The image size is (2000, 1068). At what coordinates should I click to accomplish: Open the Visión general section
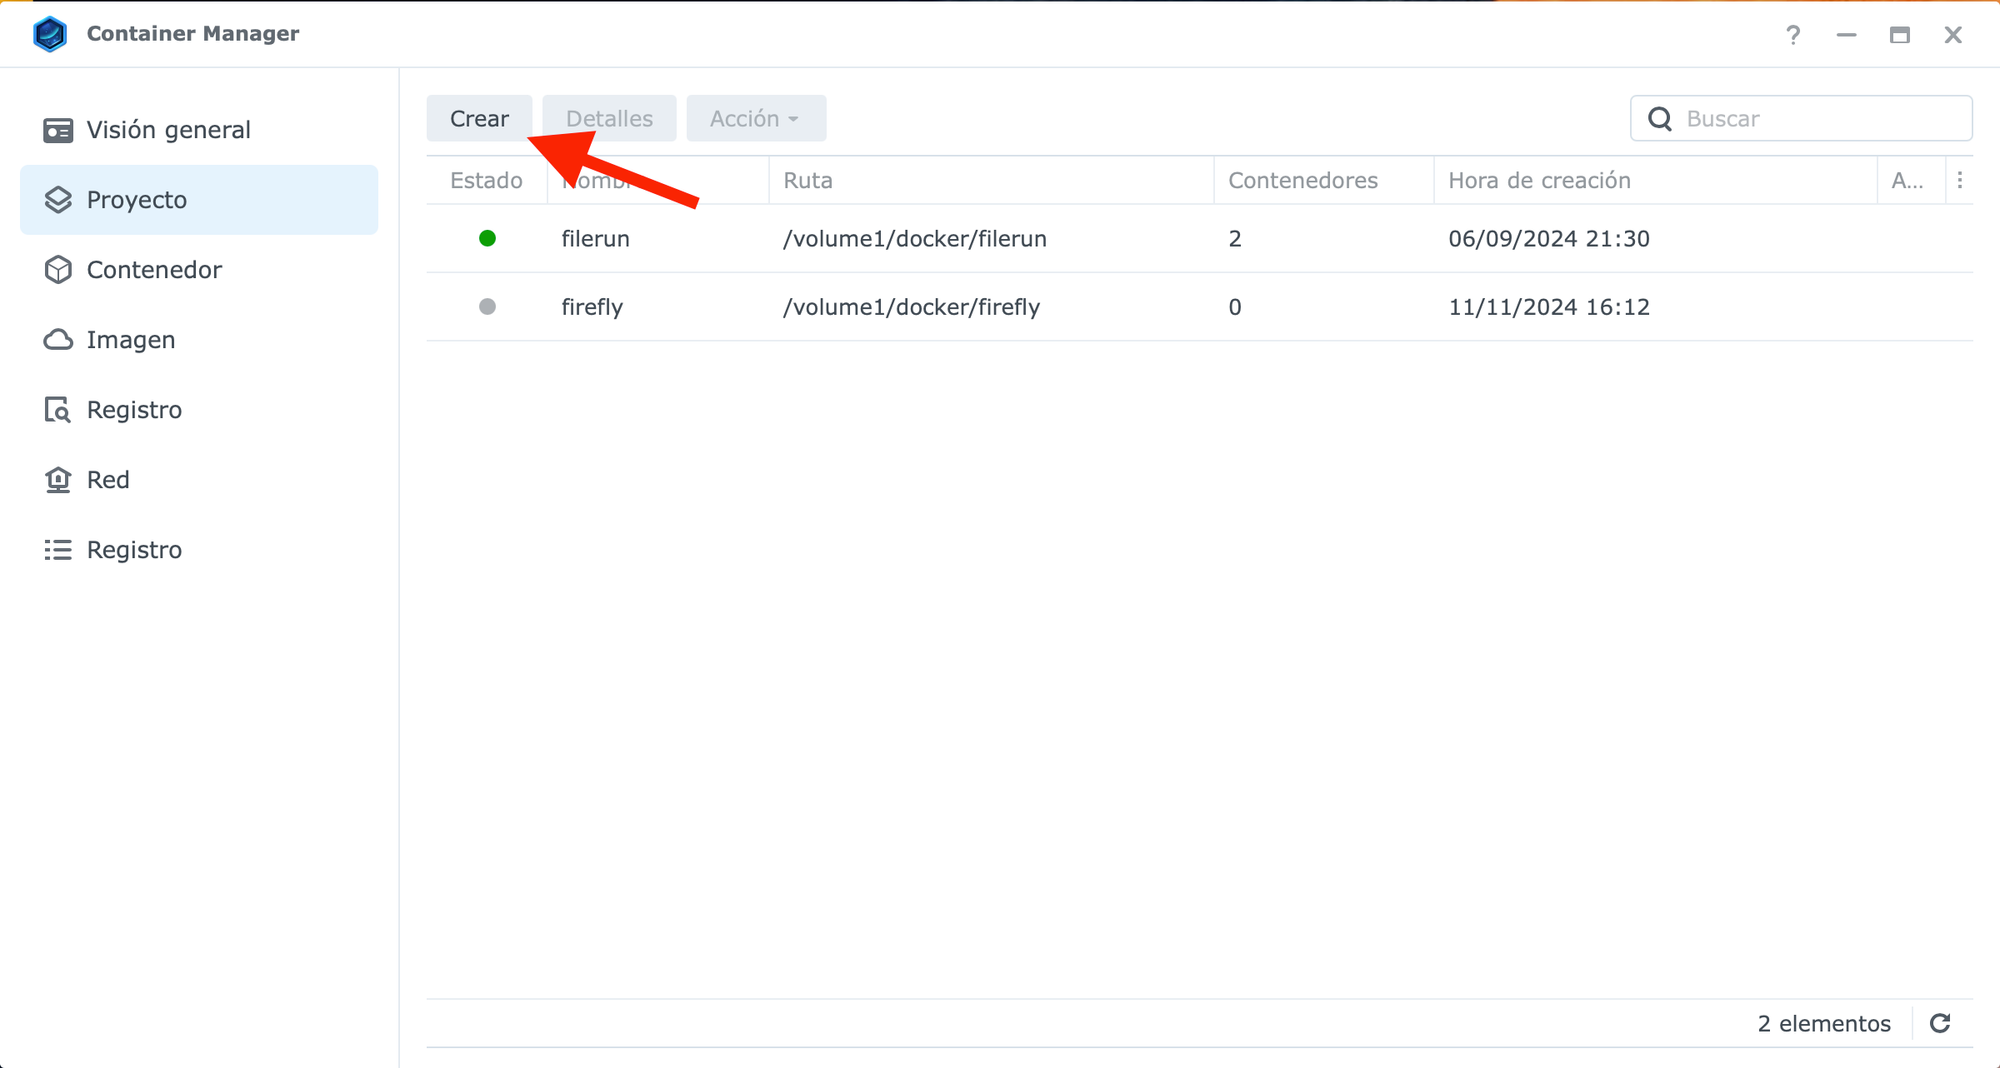click(199, 130)
